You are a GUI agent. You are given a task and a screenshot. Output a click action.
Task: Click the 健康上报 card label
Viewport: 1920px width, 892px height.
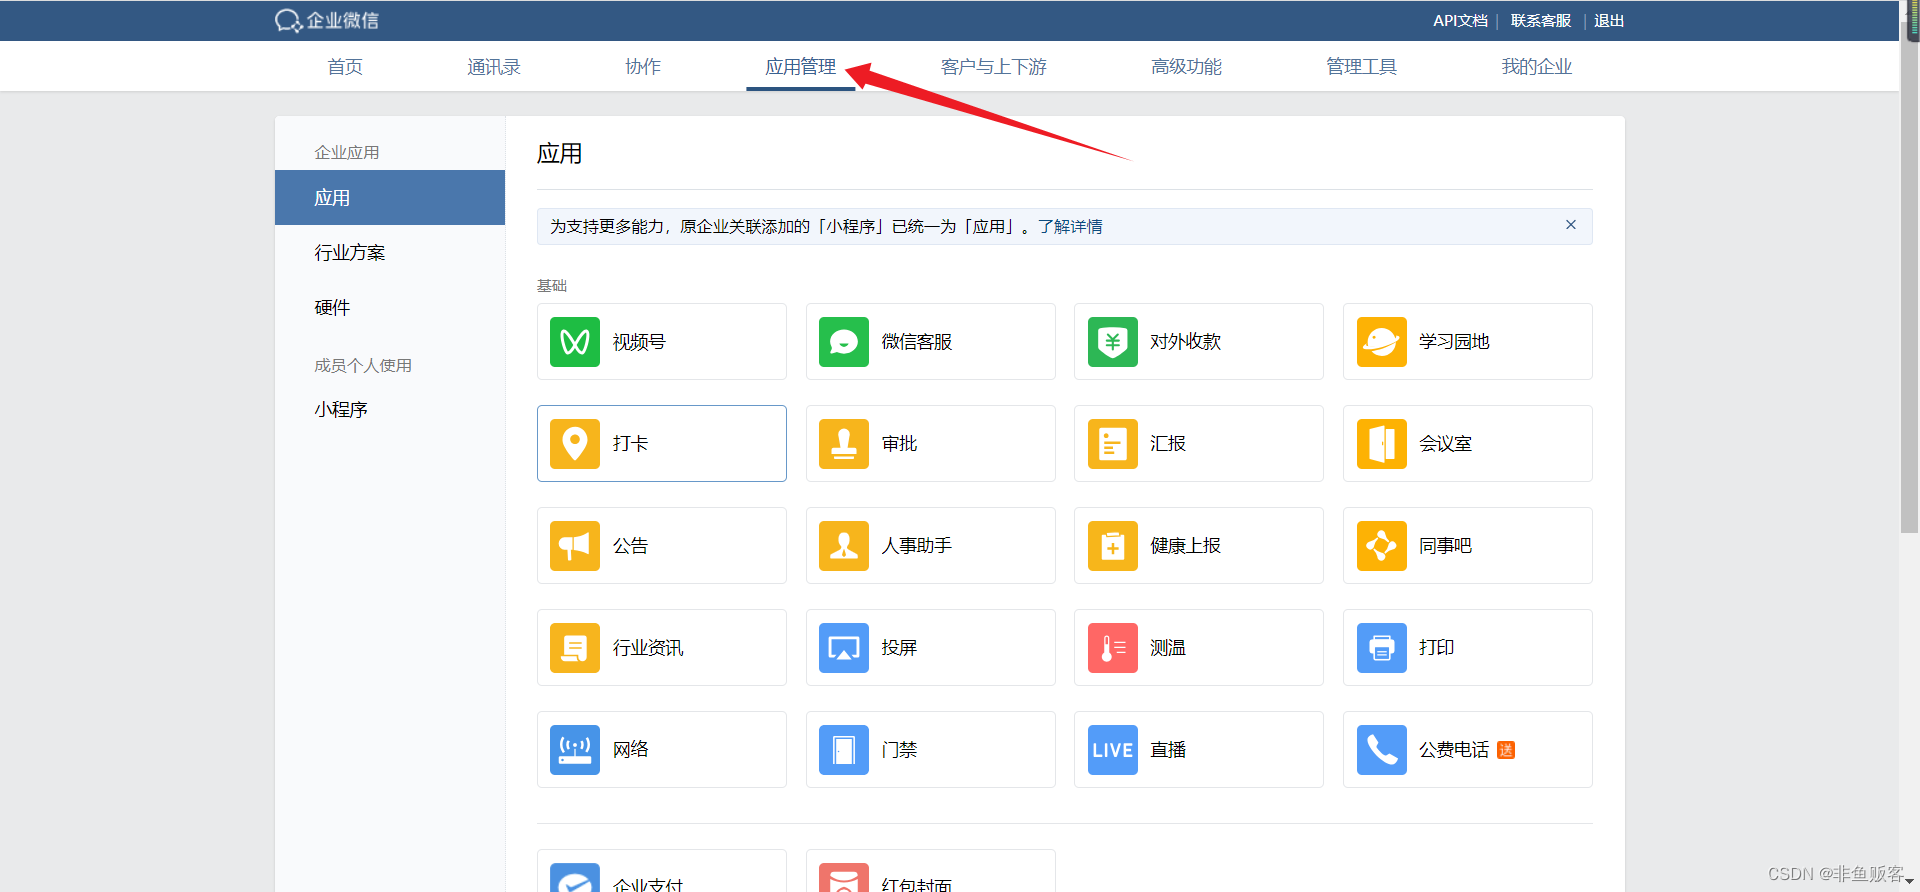1186,546
